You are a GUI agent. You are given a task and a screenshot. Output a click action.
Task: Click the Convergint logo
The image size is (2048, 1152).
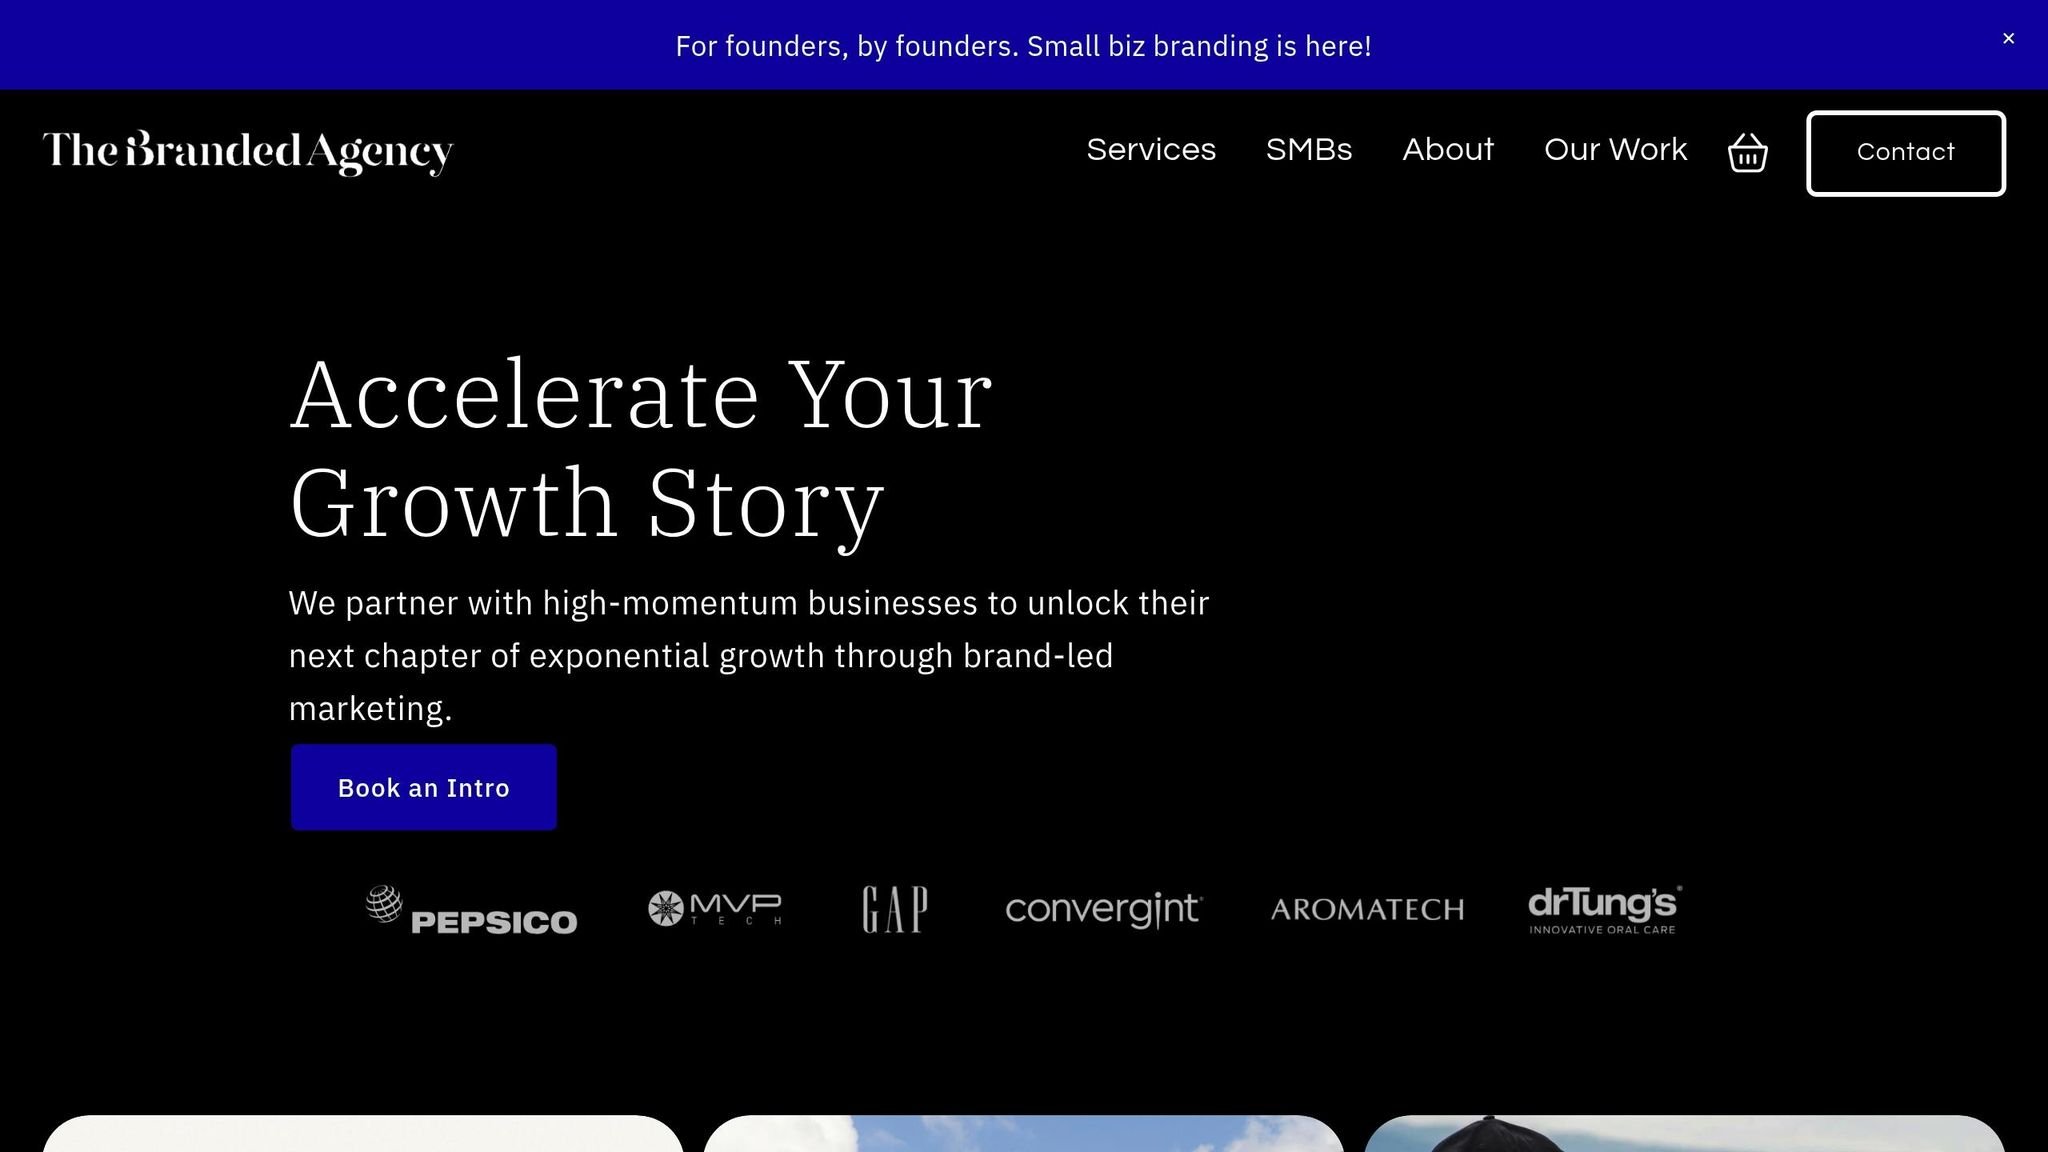(x=1104, y=909)
